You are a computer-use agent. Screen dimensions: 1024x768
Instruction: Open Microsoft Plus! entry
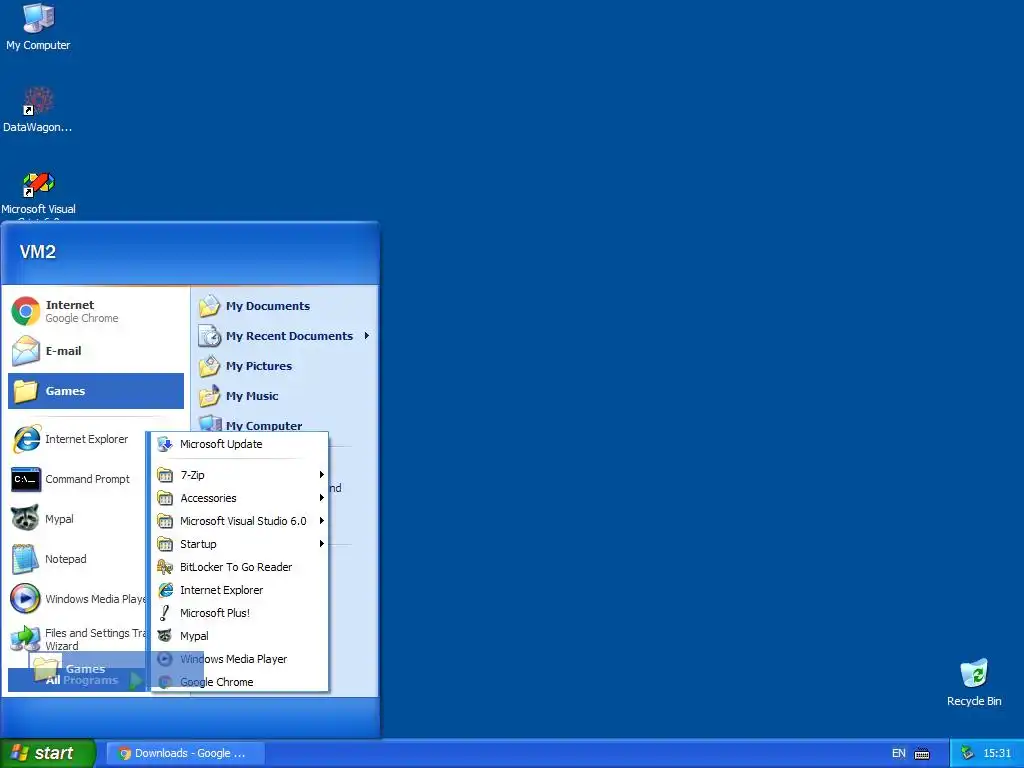click(x=240, y=613)
